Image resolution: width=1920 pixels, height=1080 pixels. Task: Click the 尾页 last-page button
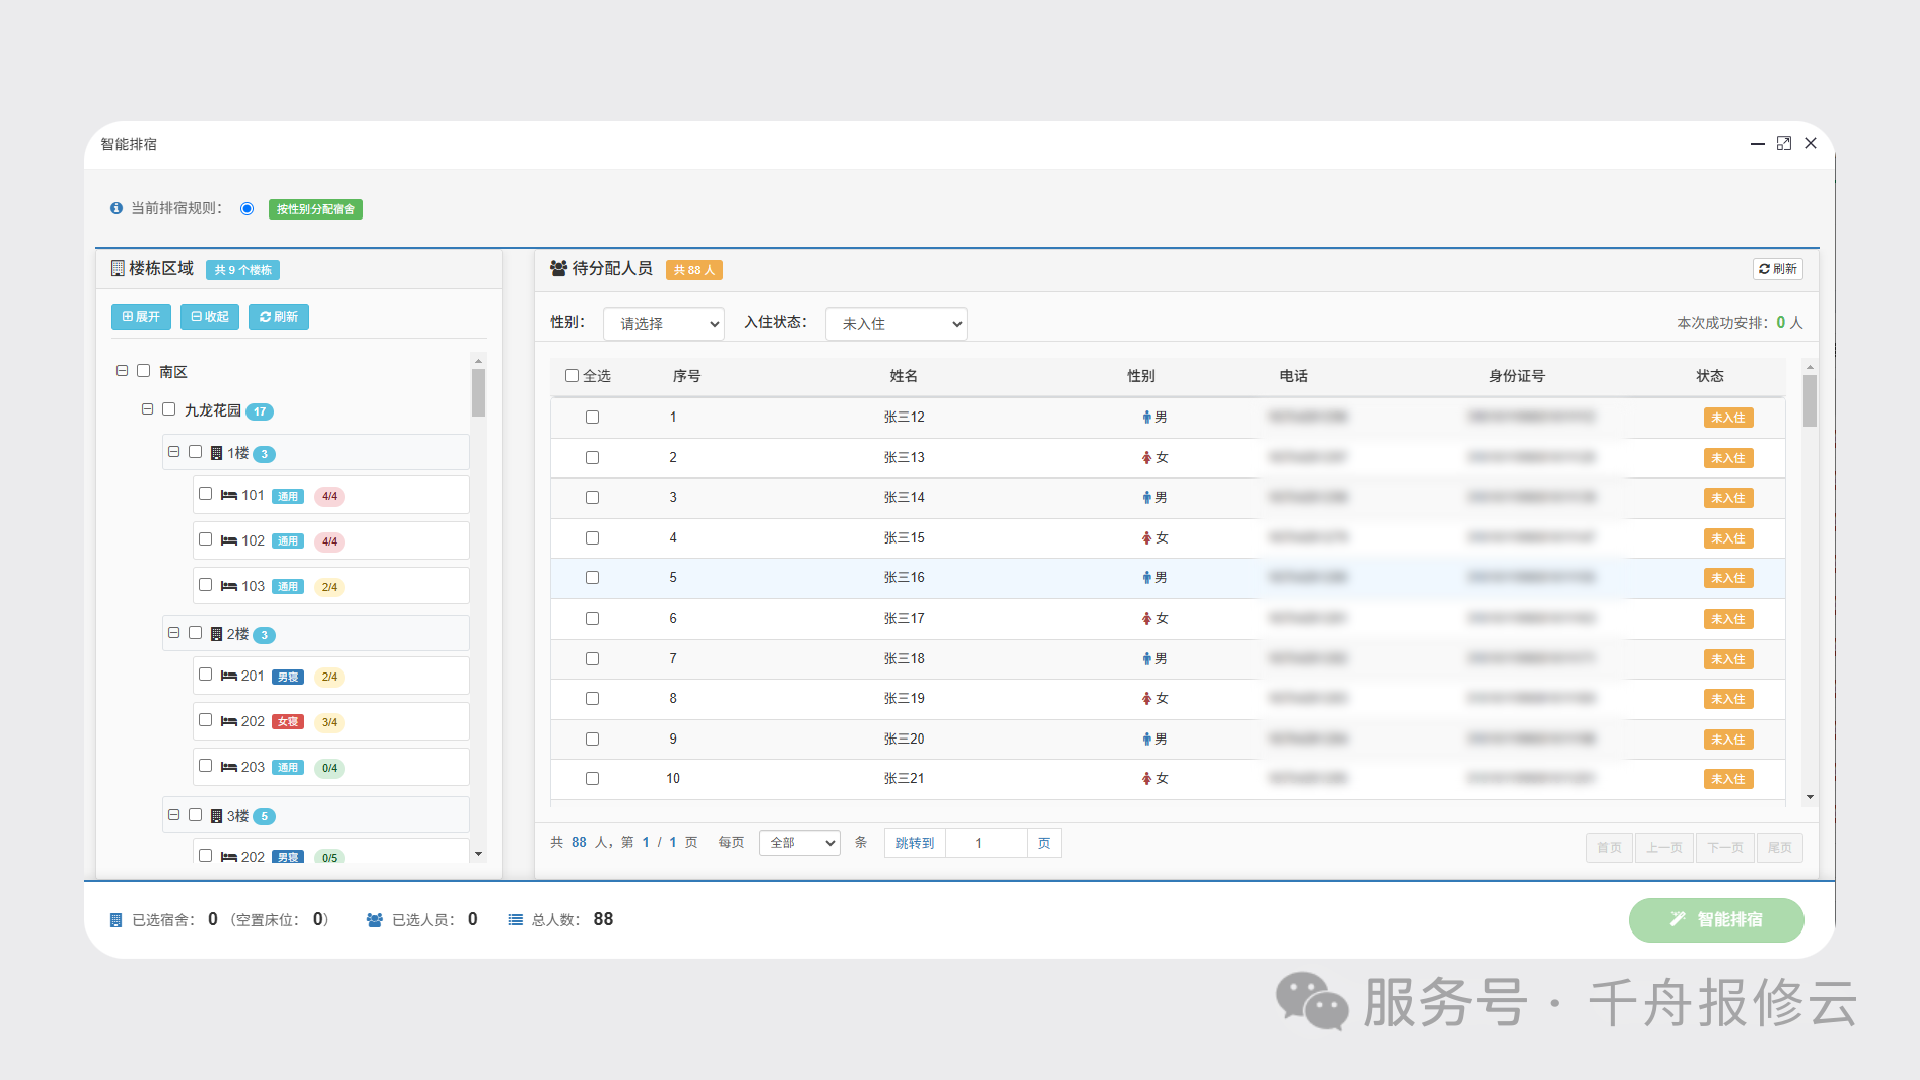pos(1780,847)
